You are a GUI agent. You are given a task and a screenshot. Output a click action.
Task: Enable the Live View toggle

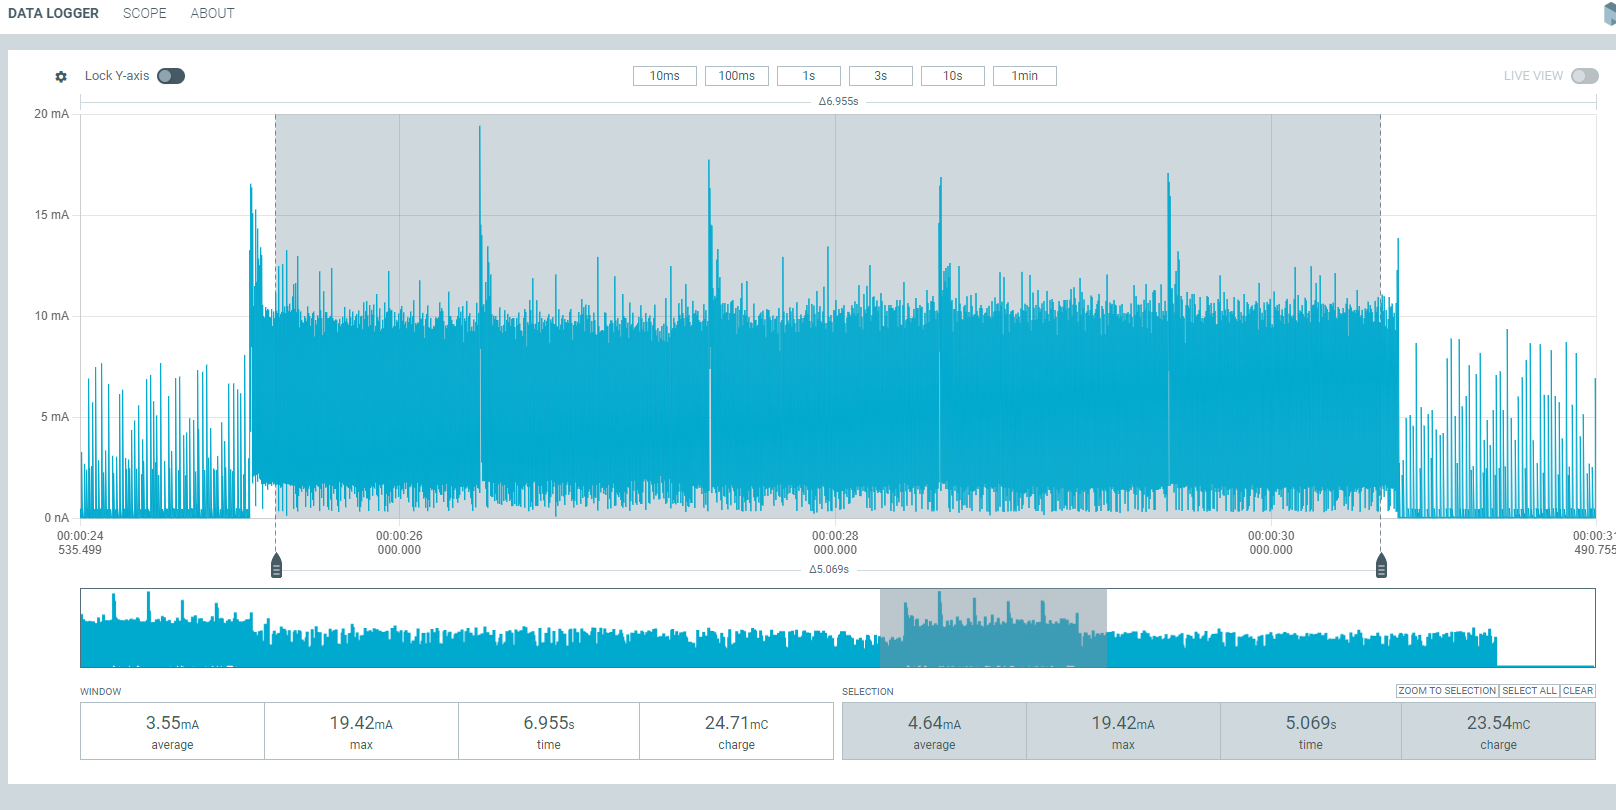tap(1584, 76)
